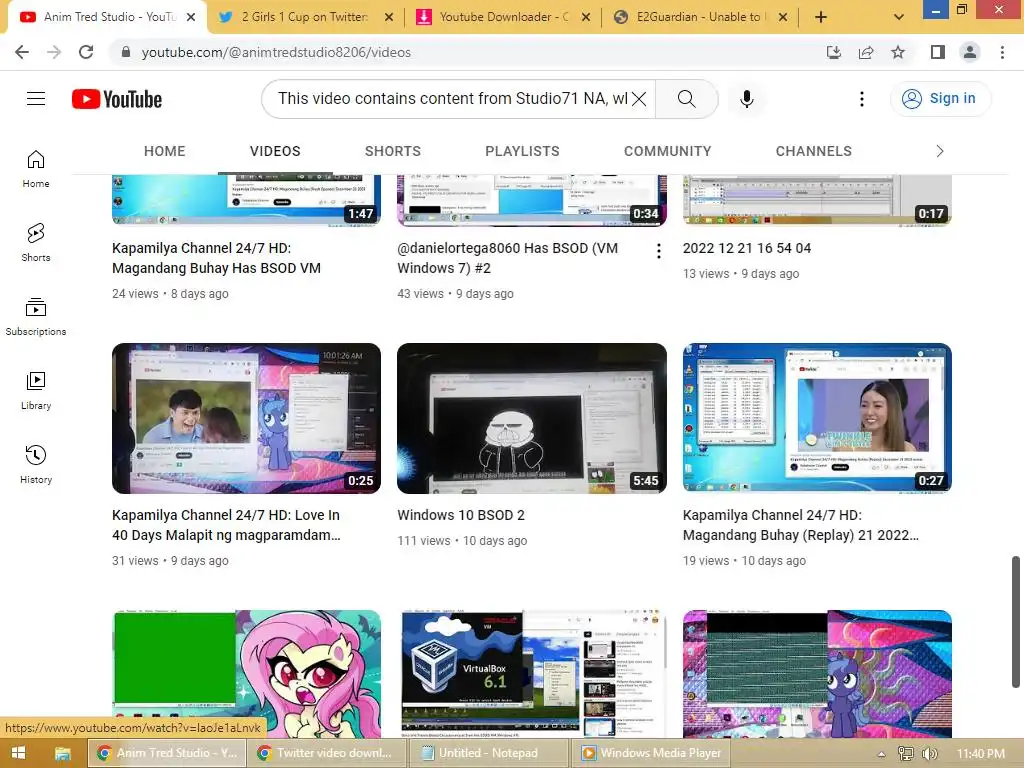This screenshot has height=768, width=1024.
Task: Switch to the SHORTS channel tab
Action: (x=392, y=152)
